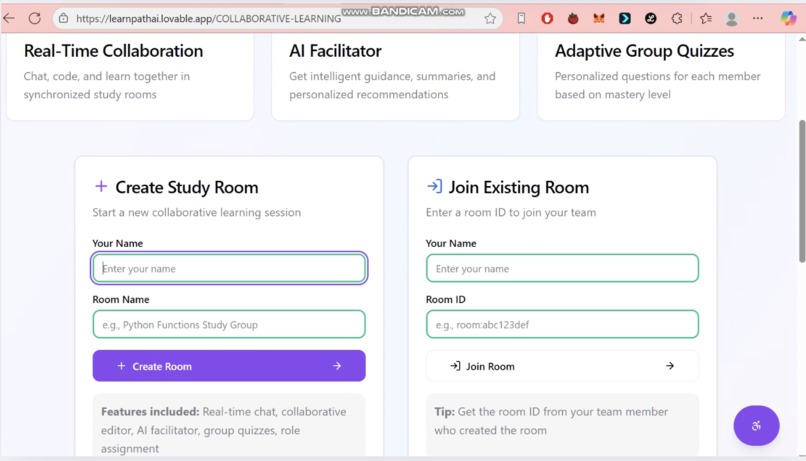Screen dimensions: 806x461
Task: Click the browser back arrow
Action: click(x=9, y=19)
